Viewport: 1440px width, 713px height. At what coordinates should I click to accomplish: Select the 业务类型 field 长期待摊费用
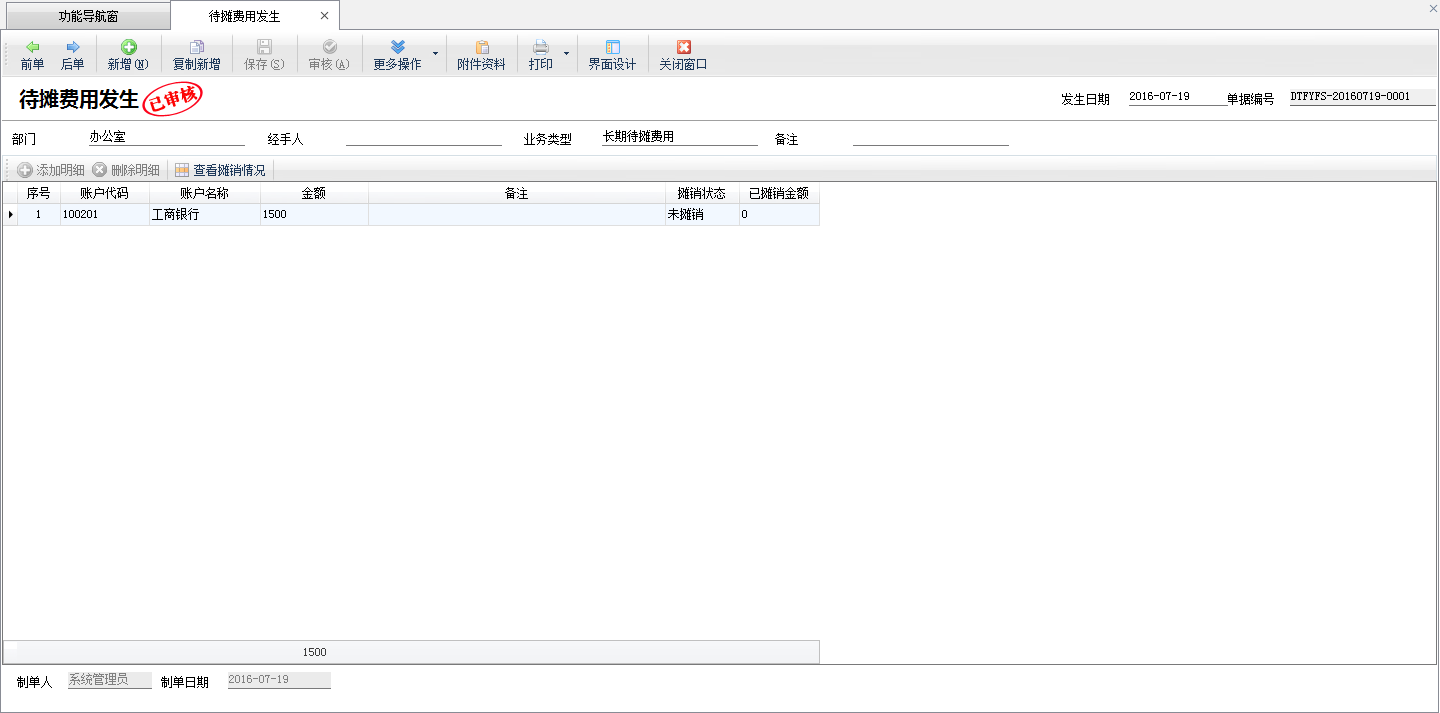click(679, 137)
